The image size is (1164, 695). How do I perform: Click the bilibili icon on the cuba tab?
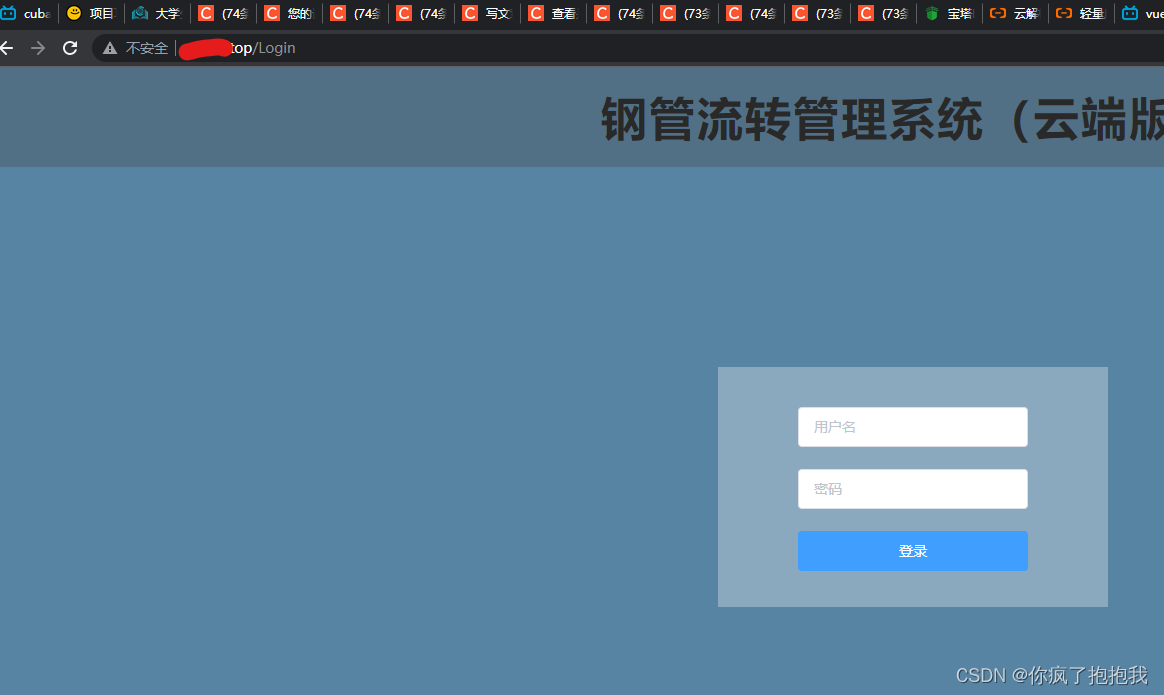point(8,13)
